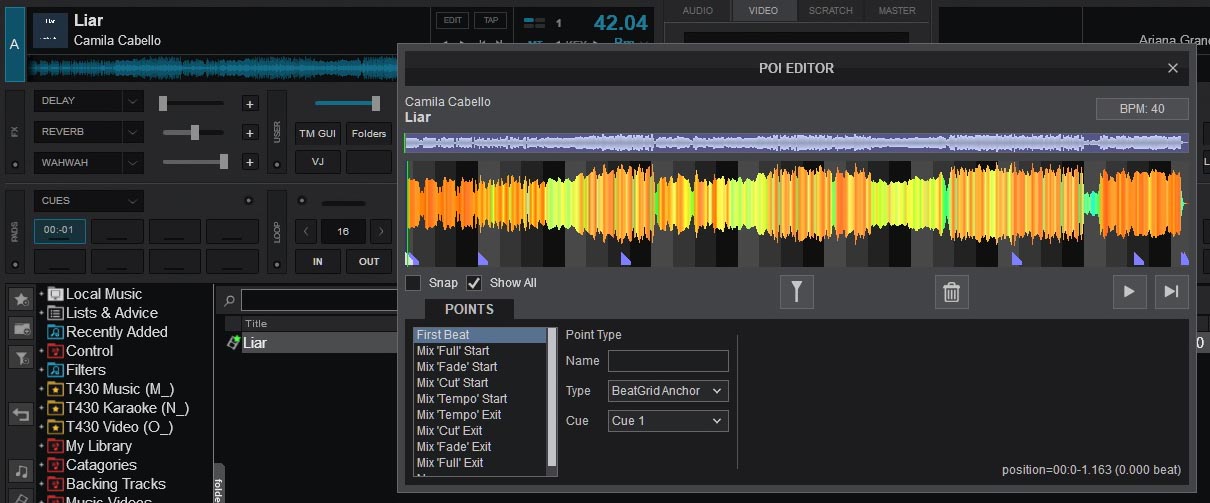Click the BPM: 40 button

(1142, 109)
